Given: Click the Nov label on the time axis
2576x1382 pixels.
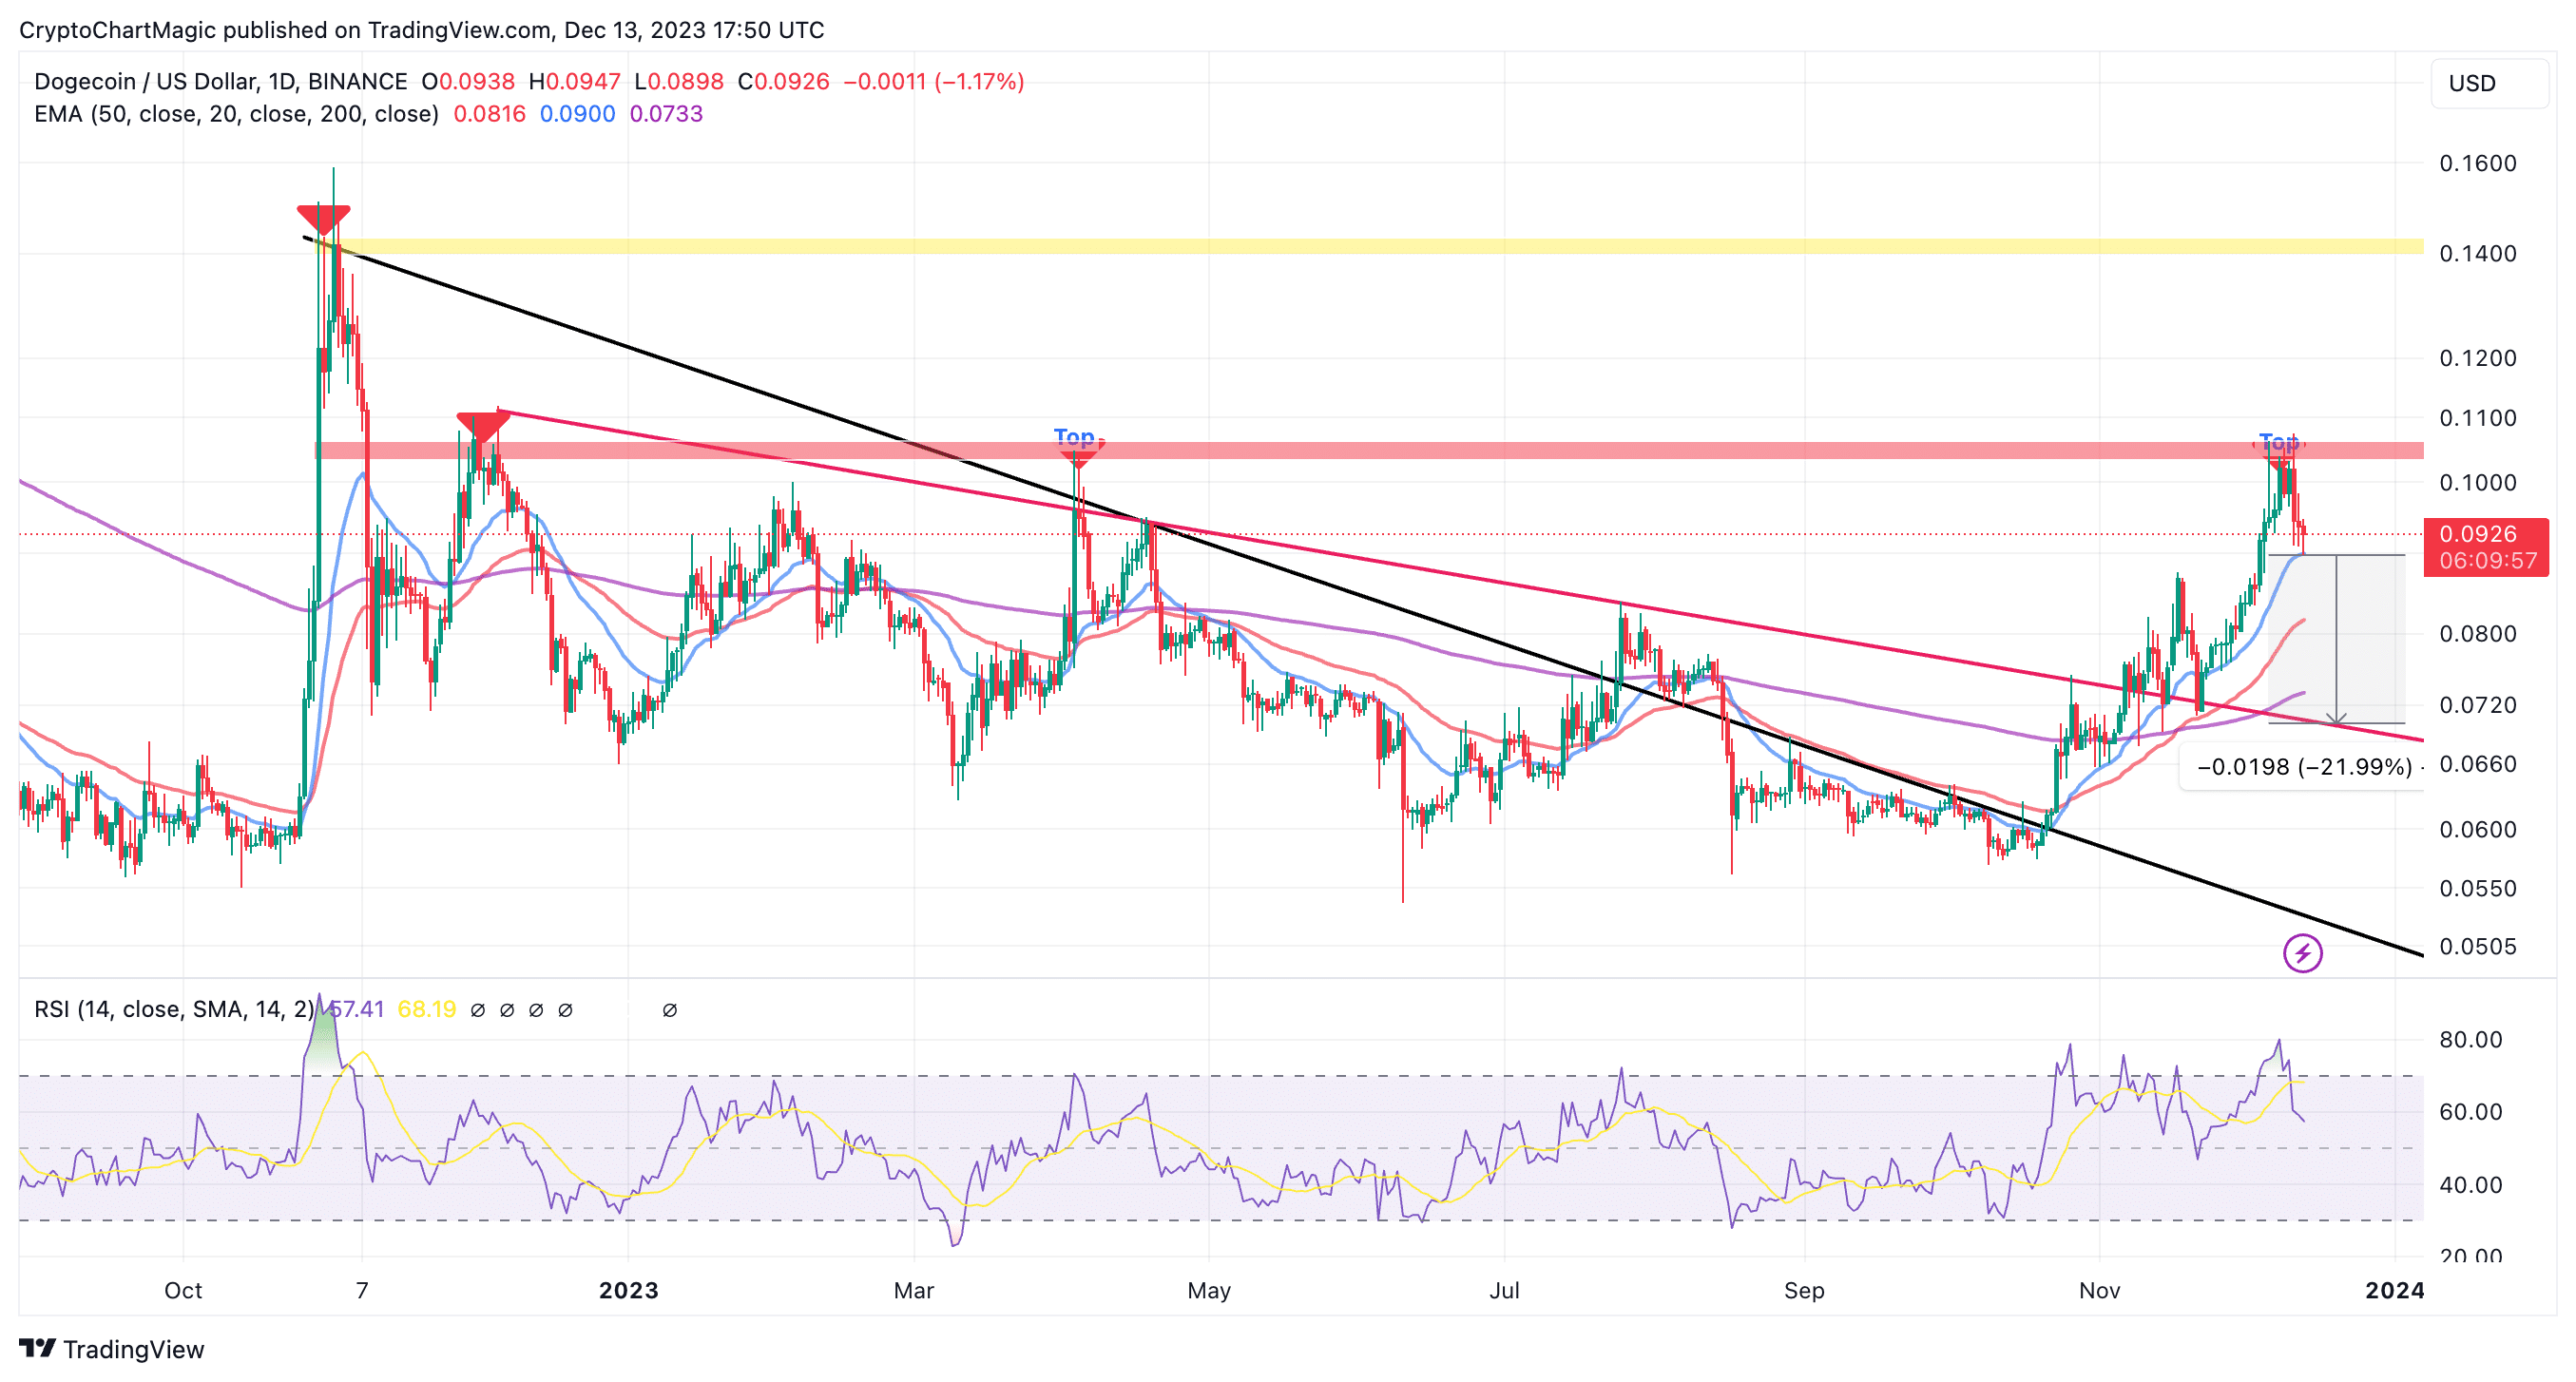Looking at the screenshot, I should (x=2099, y=1290).
